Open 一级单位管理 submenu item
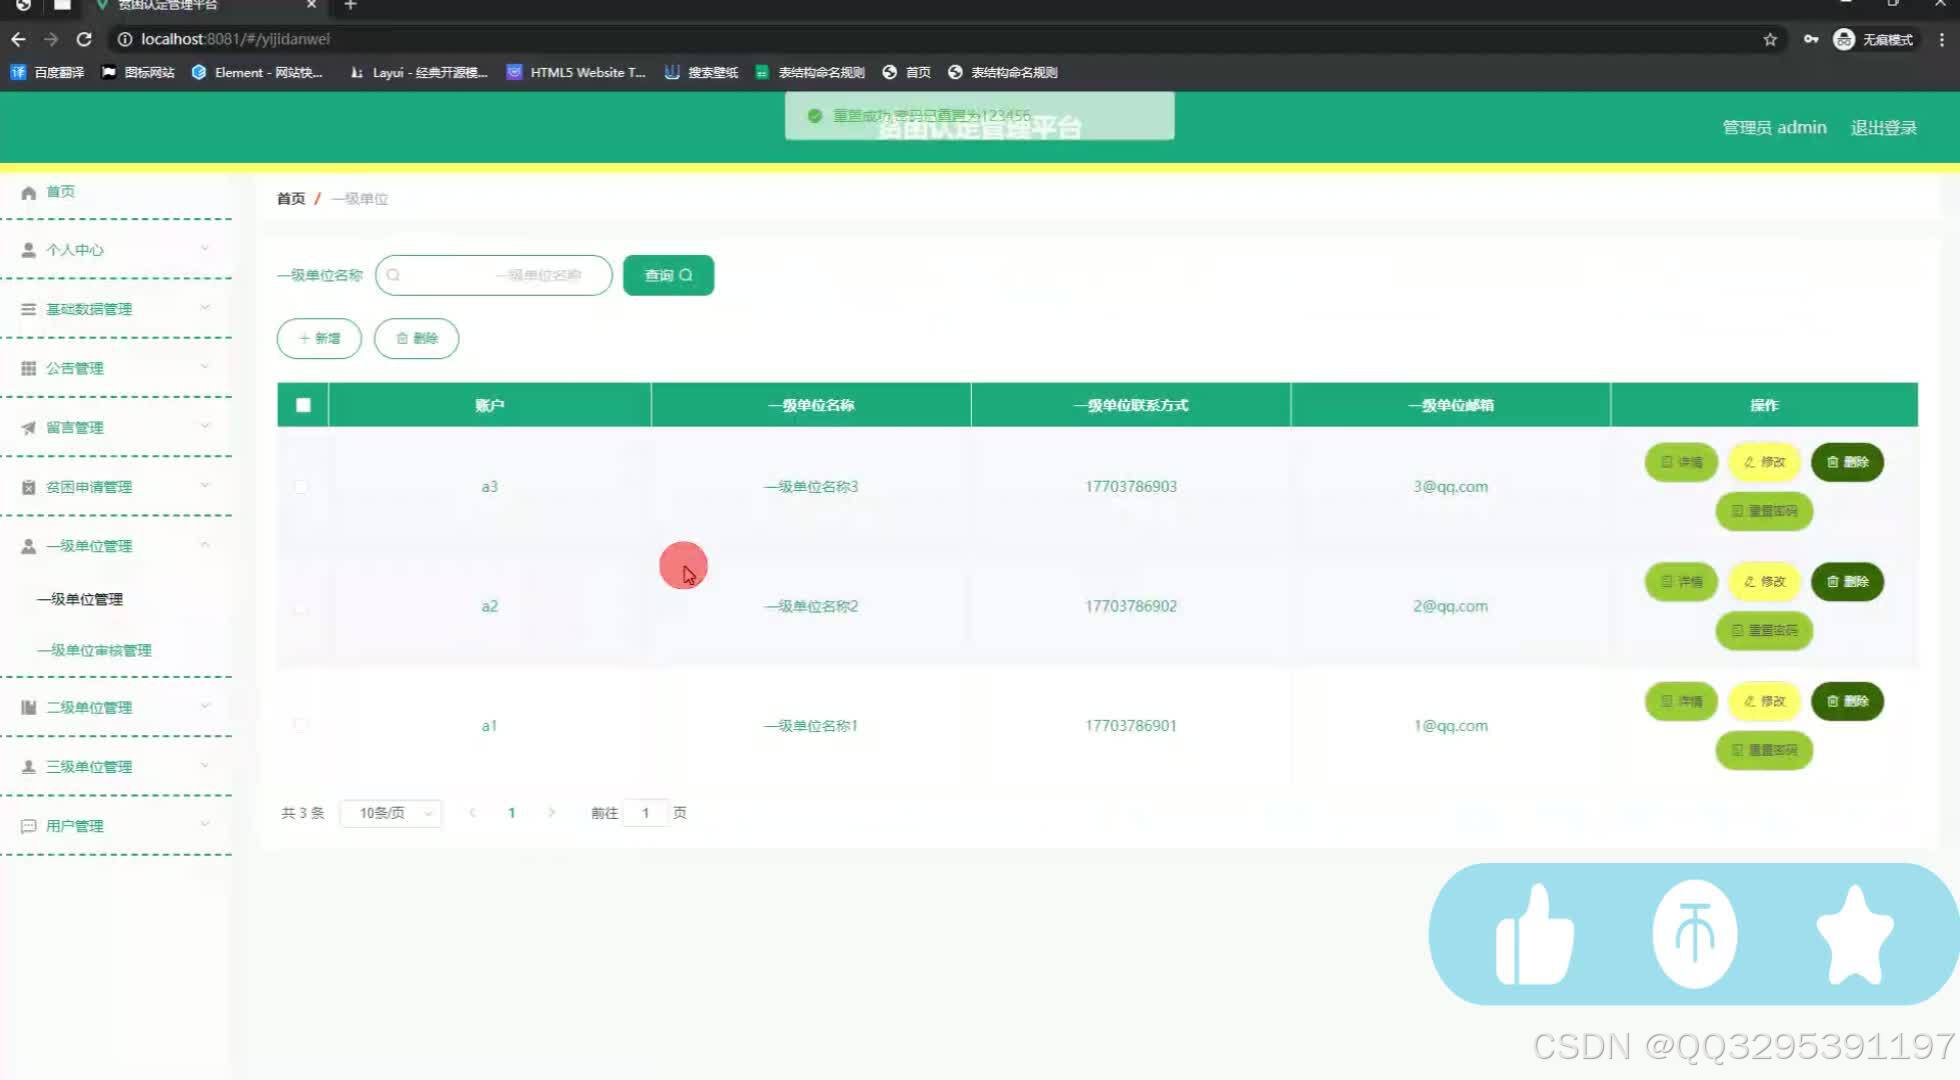 click(x=80, y=599)
